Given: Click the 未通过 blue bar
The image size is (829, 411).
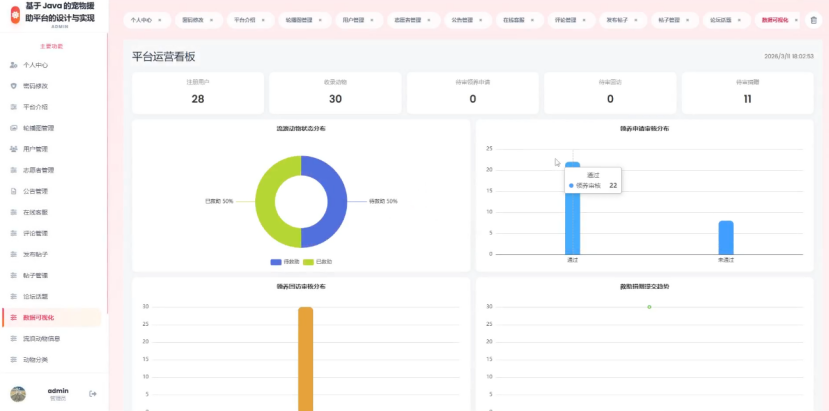Looking at the screenshot, I should 726,238.
